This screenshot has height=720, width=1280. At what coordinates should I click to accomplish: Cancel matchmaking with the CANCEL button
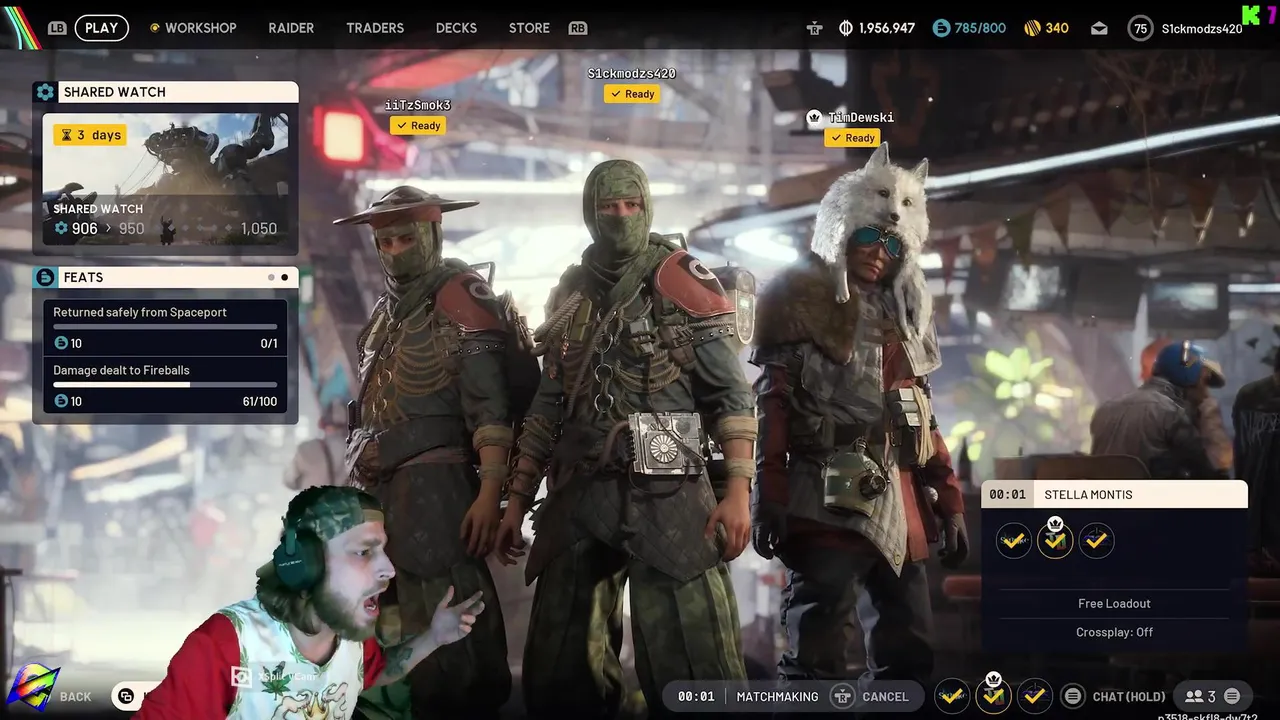[885, 697]
